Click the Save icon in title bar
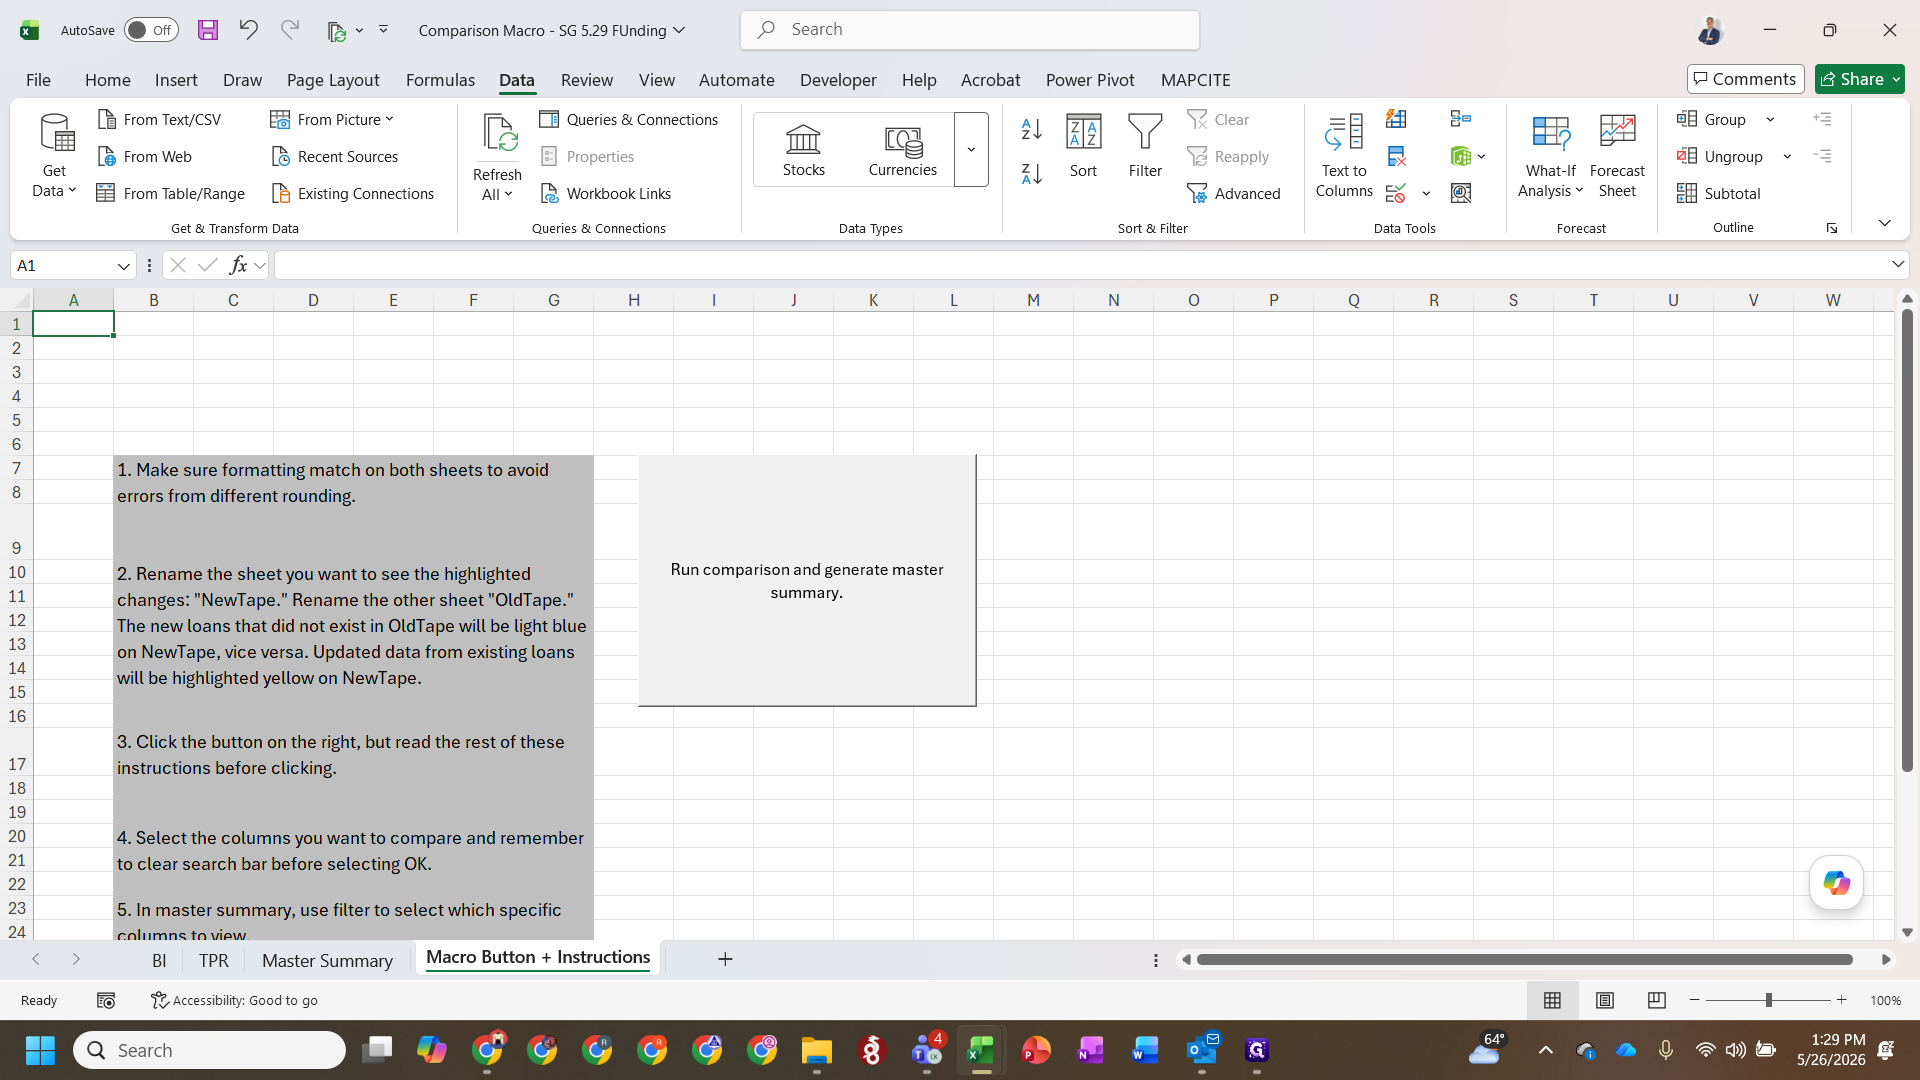 click(x=208, y=30)
